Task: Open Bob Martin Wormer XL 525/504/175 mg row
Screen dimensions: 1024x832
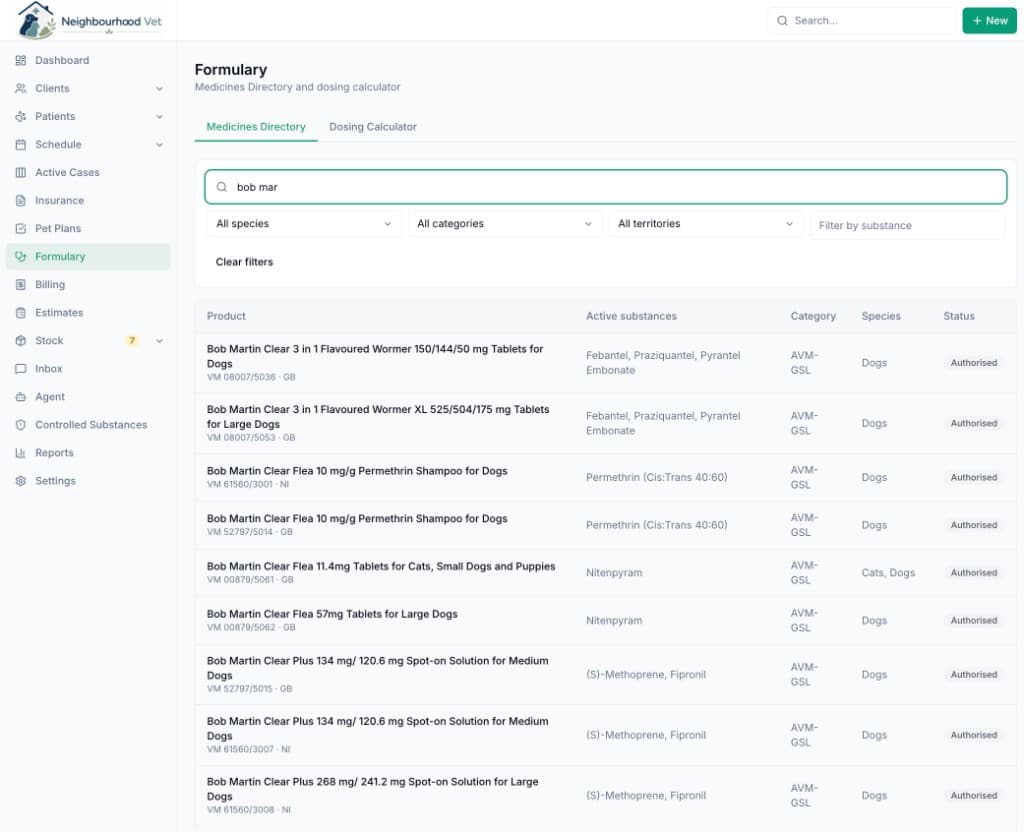Action: [x=605, y=423]
